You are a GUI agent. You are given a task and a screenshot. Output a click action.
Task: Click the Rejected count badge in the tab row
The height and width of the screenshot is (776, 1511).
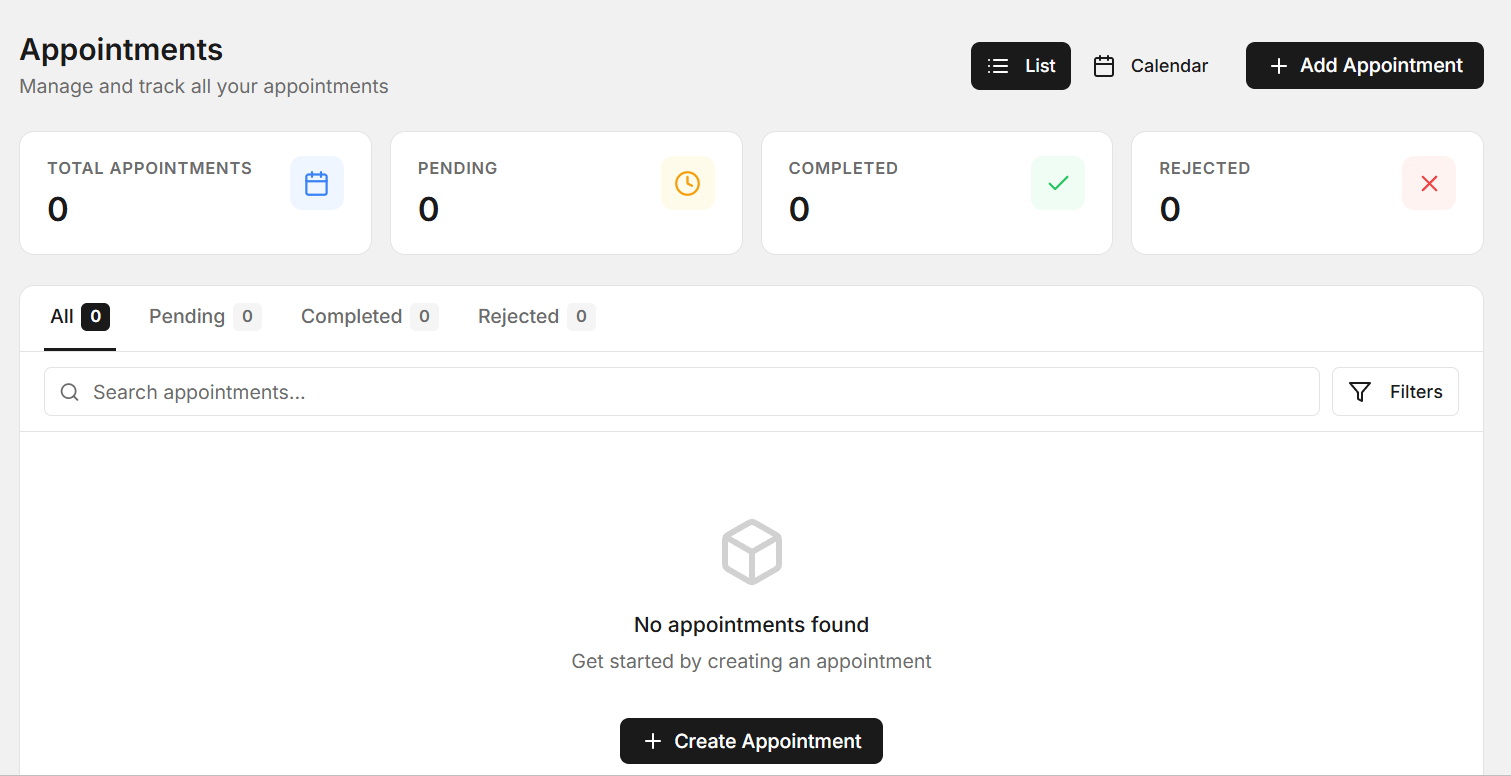click(x=581, y=317)
